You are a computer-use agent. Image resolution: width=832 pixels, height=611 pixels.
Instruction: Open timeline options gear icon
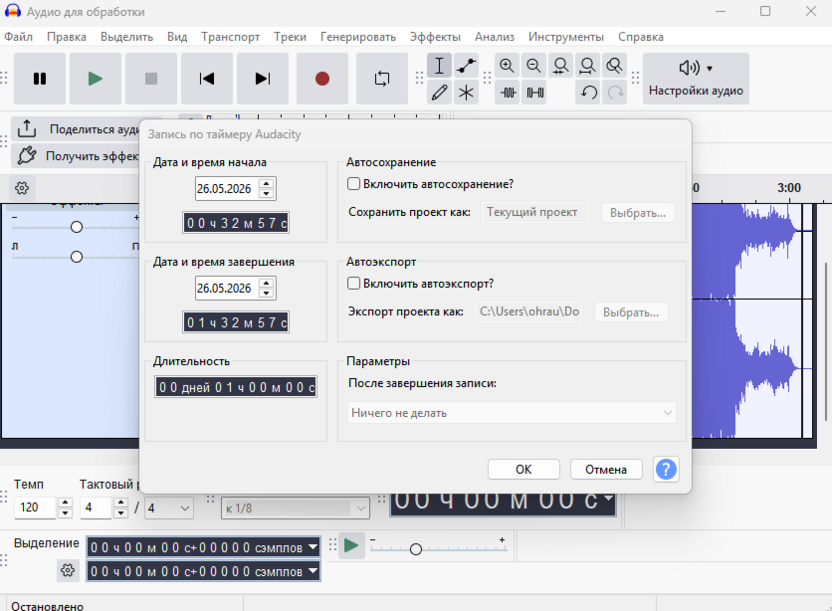22,188
